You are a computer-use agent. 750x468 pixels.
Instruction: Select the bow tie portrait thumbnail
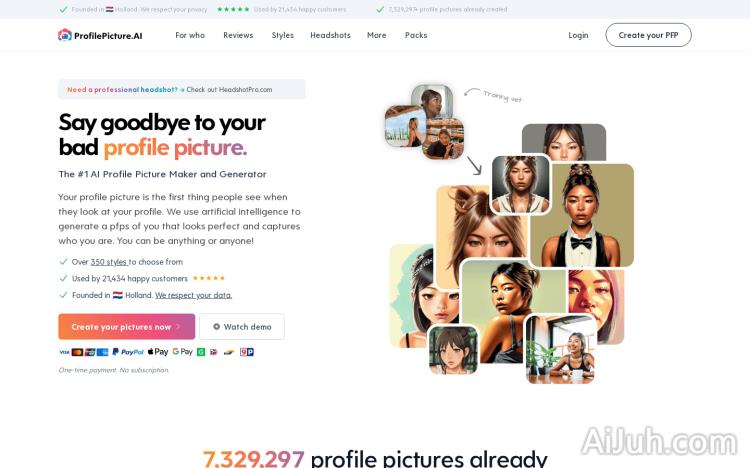pos(583,215)
